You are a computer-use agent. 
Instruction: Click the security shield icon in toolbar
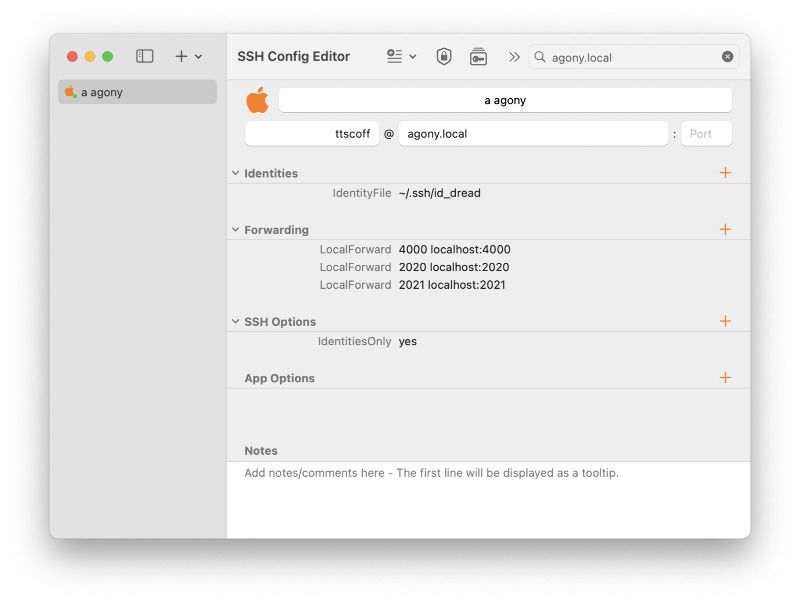pyautogui.click(x=441, y=57)
